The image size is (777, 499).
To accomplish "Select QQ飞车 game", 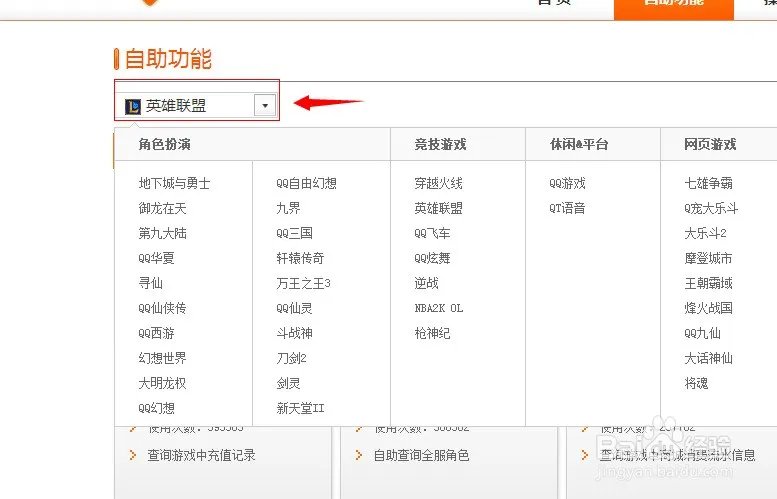I will tap(433, 233).
